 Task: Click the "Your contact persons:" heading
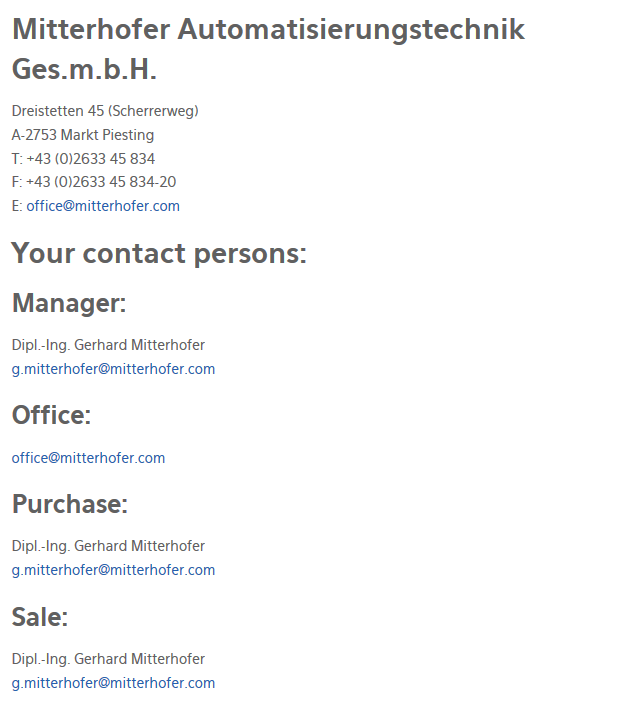[x=159, y=253]
